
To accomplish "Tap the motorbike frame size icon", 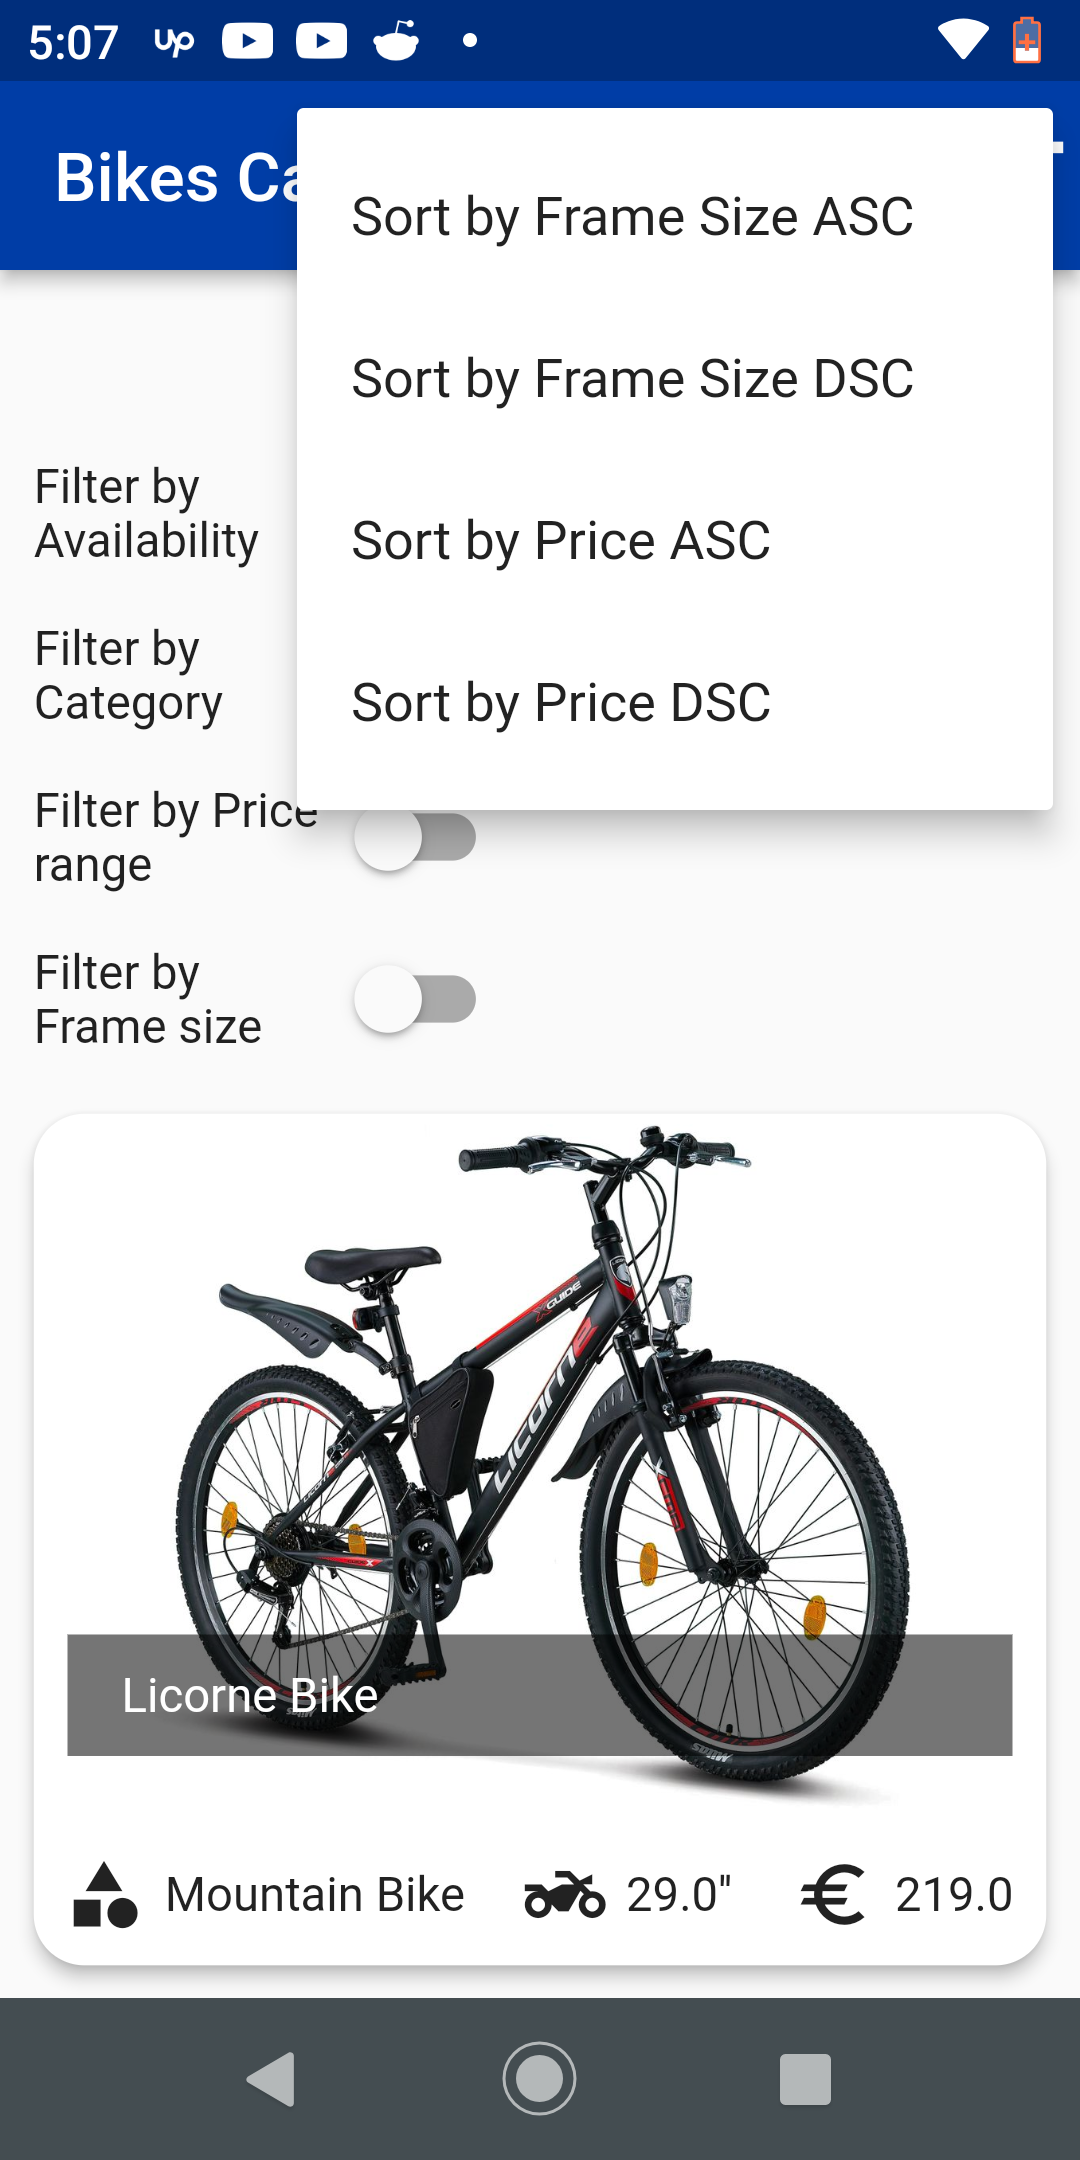I will click(565, 1895).
